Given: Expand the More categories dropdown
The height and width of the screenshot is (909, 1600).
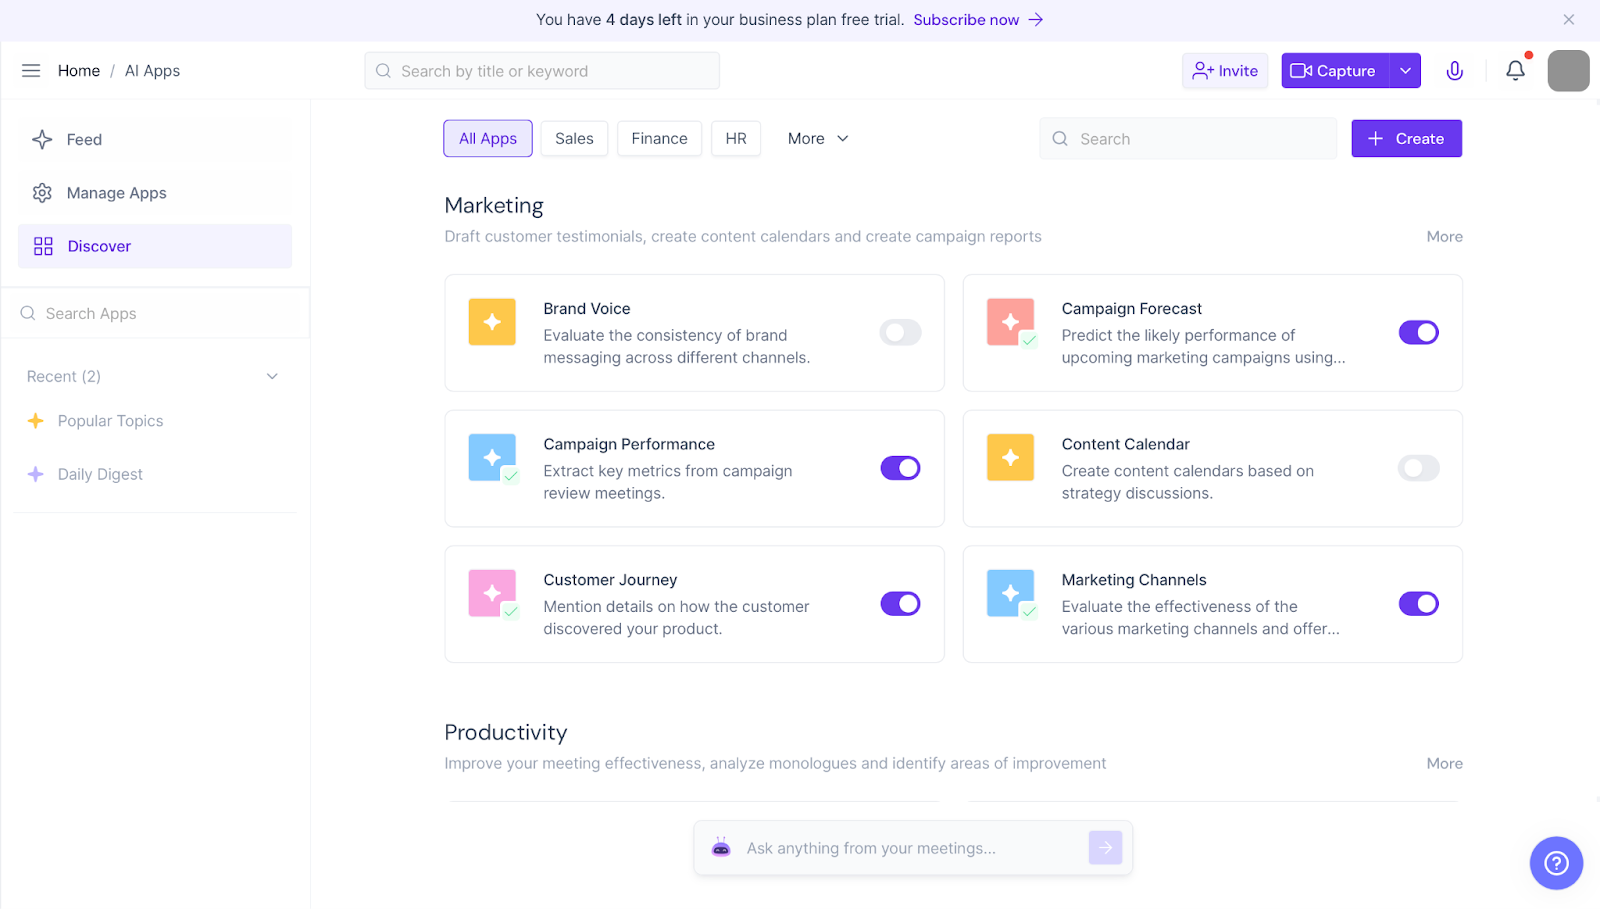Looking at the screenshot, I should (817, 139).
